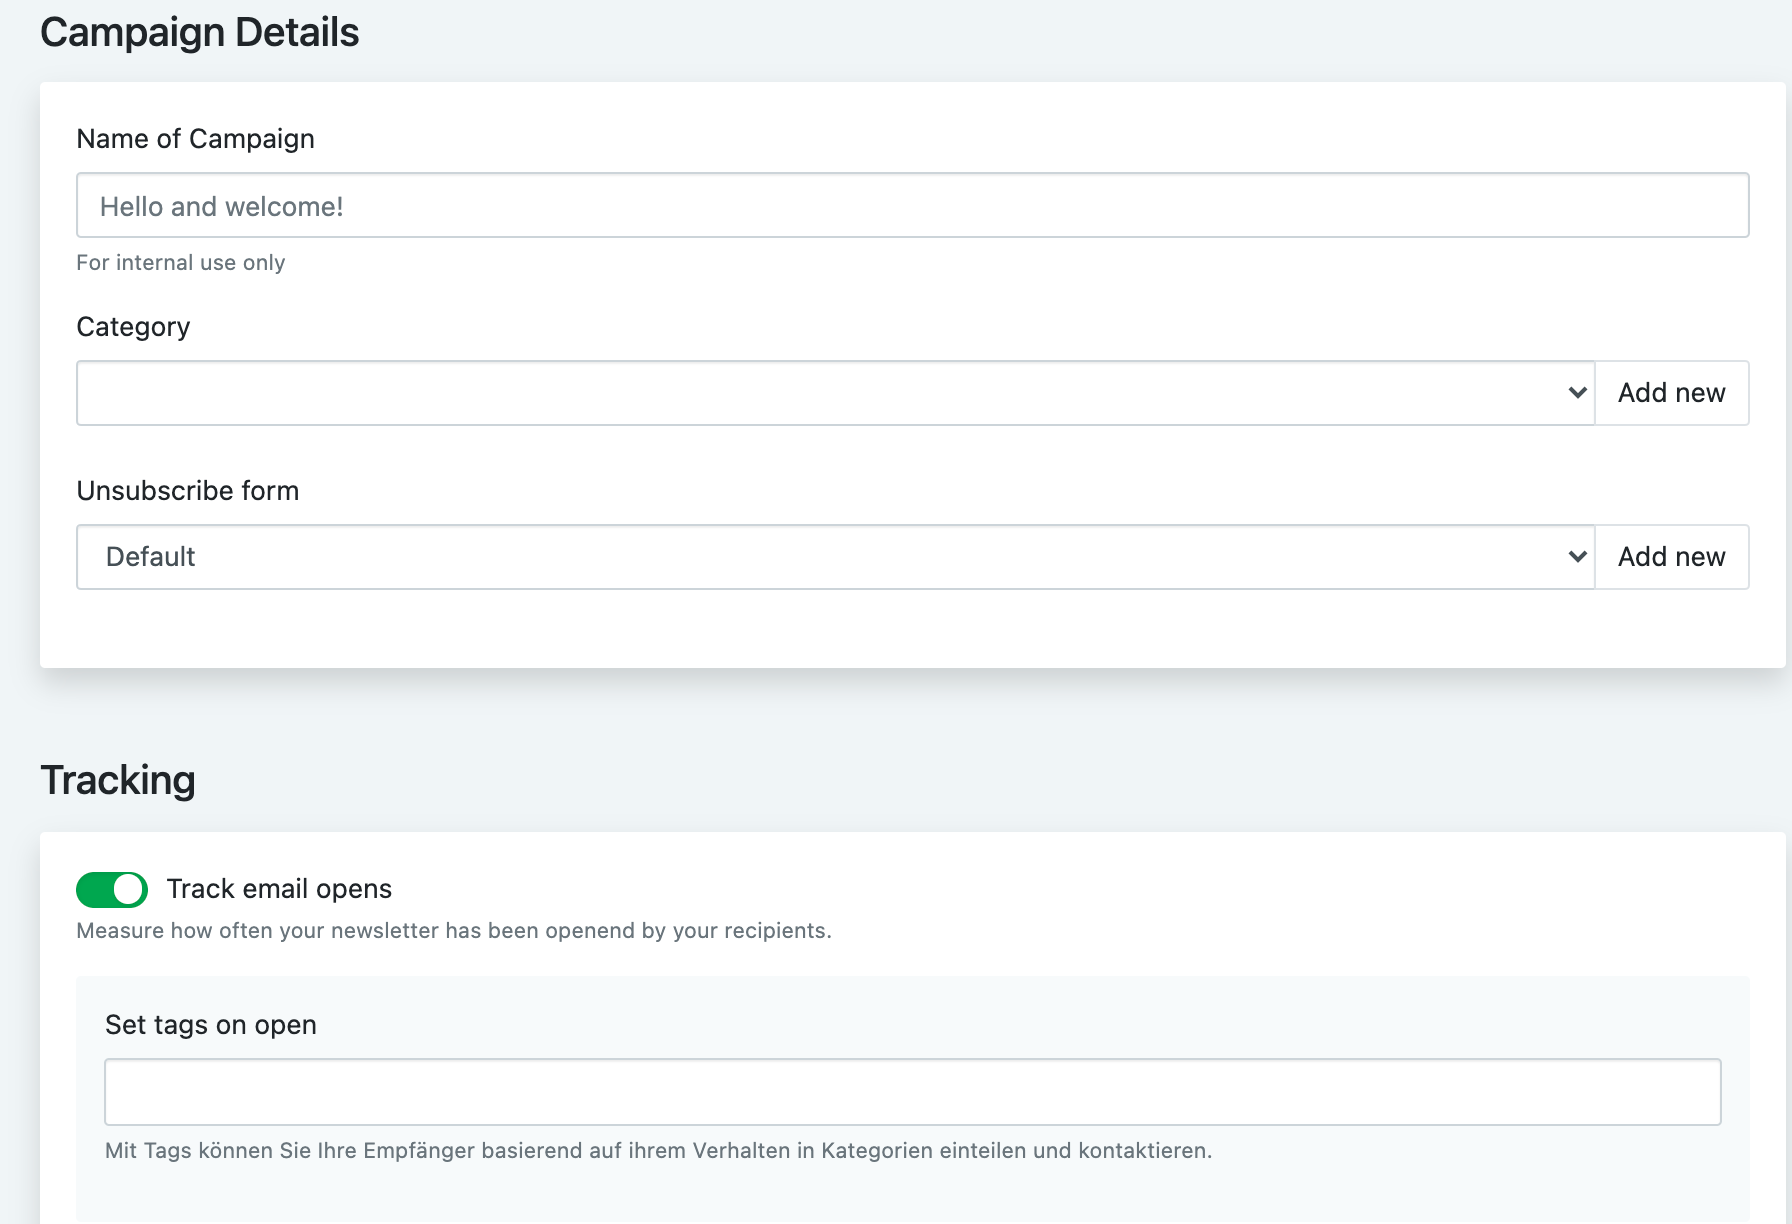Image resolution: width=1792 pixels, height=1224 pixels.
Task: Click the chevron arrow in Category select
Action: 1577,393
